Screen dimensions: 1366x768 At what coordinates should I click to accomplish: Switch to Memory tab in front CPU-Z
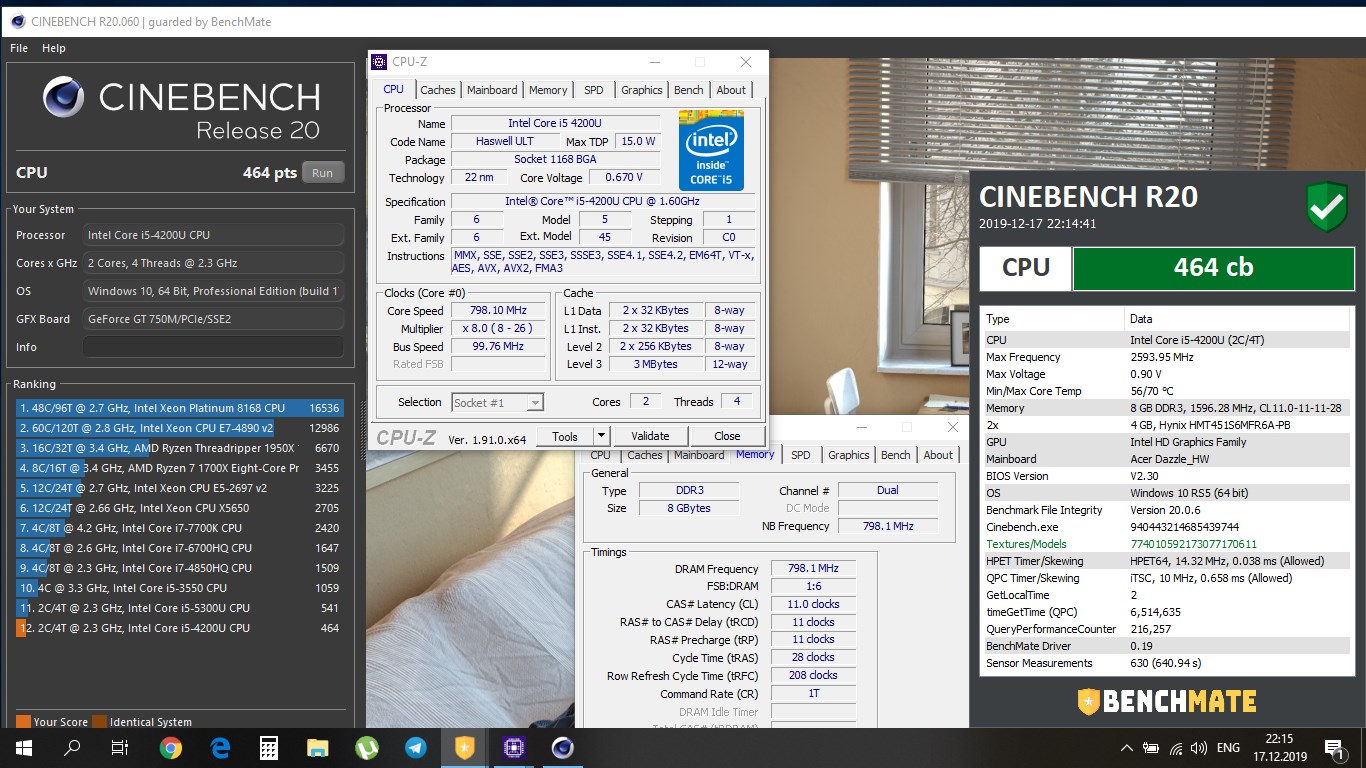tap(548, 90)
